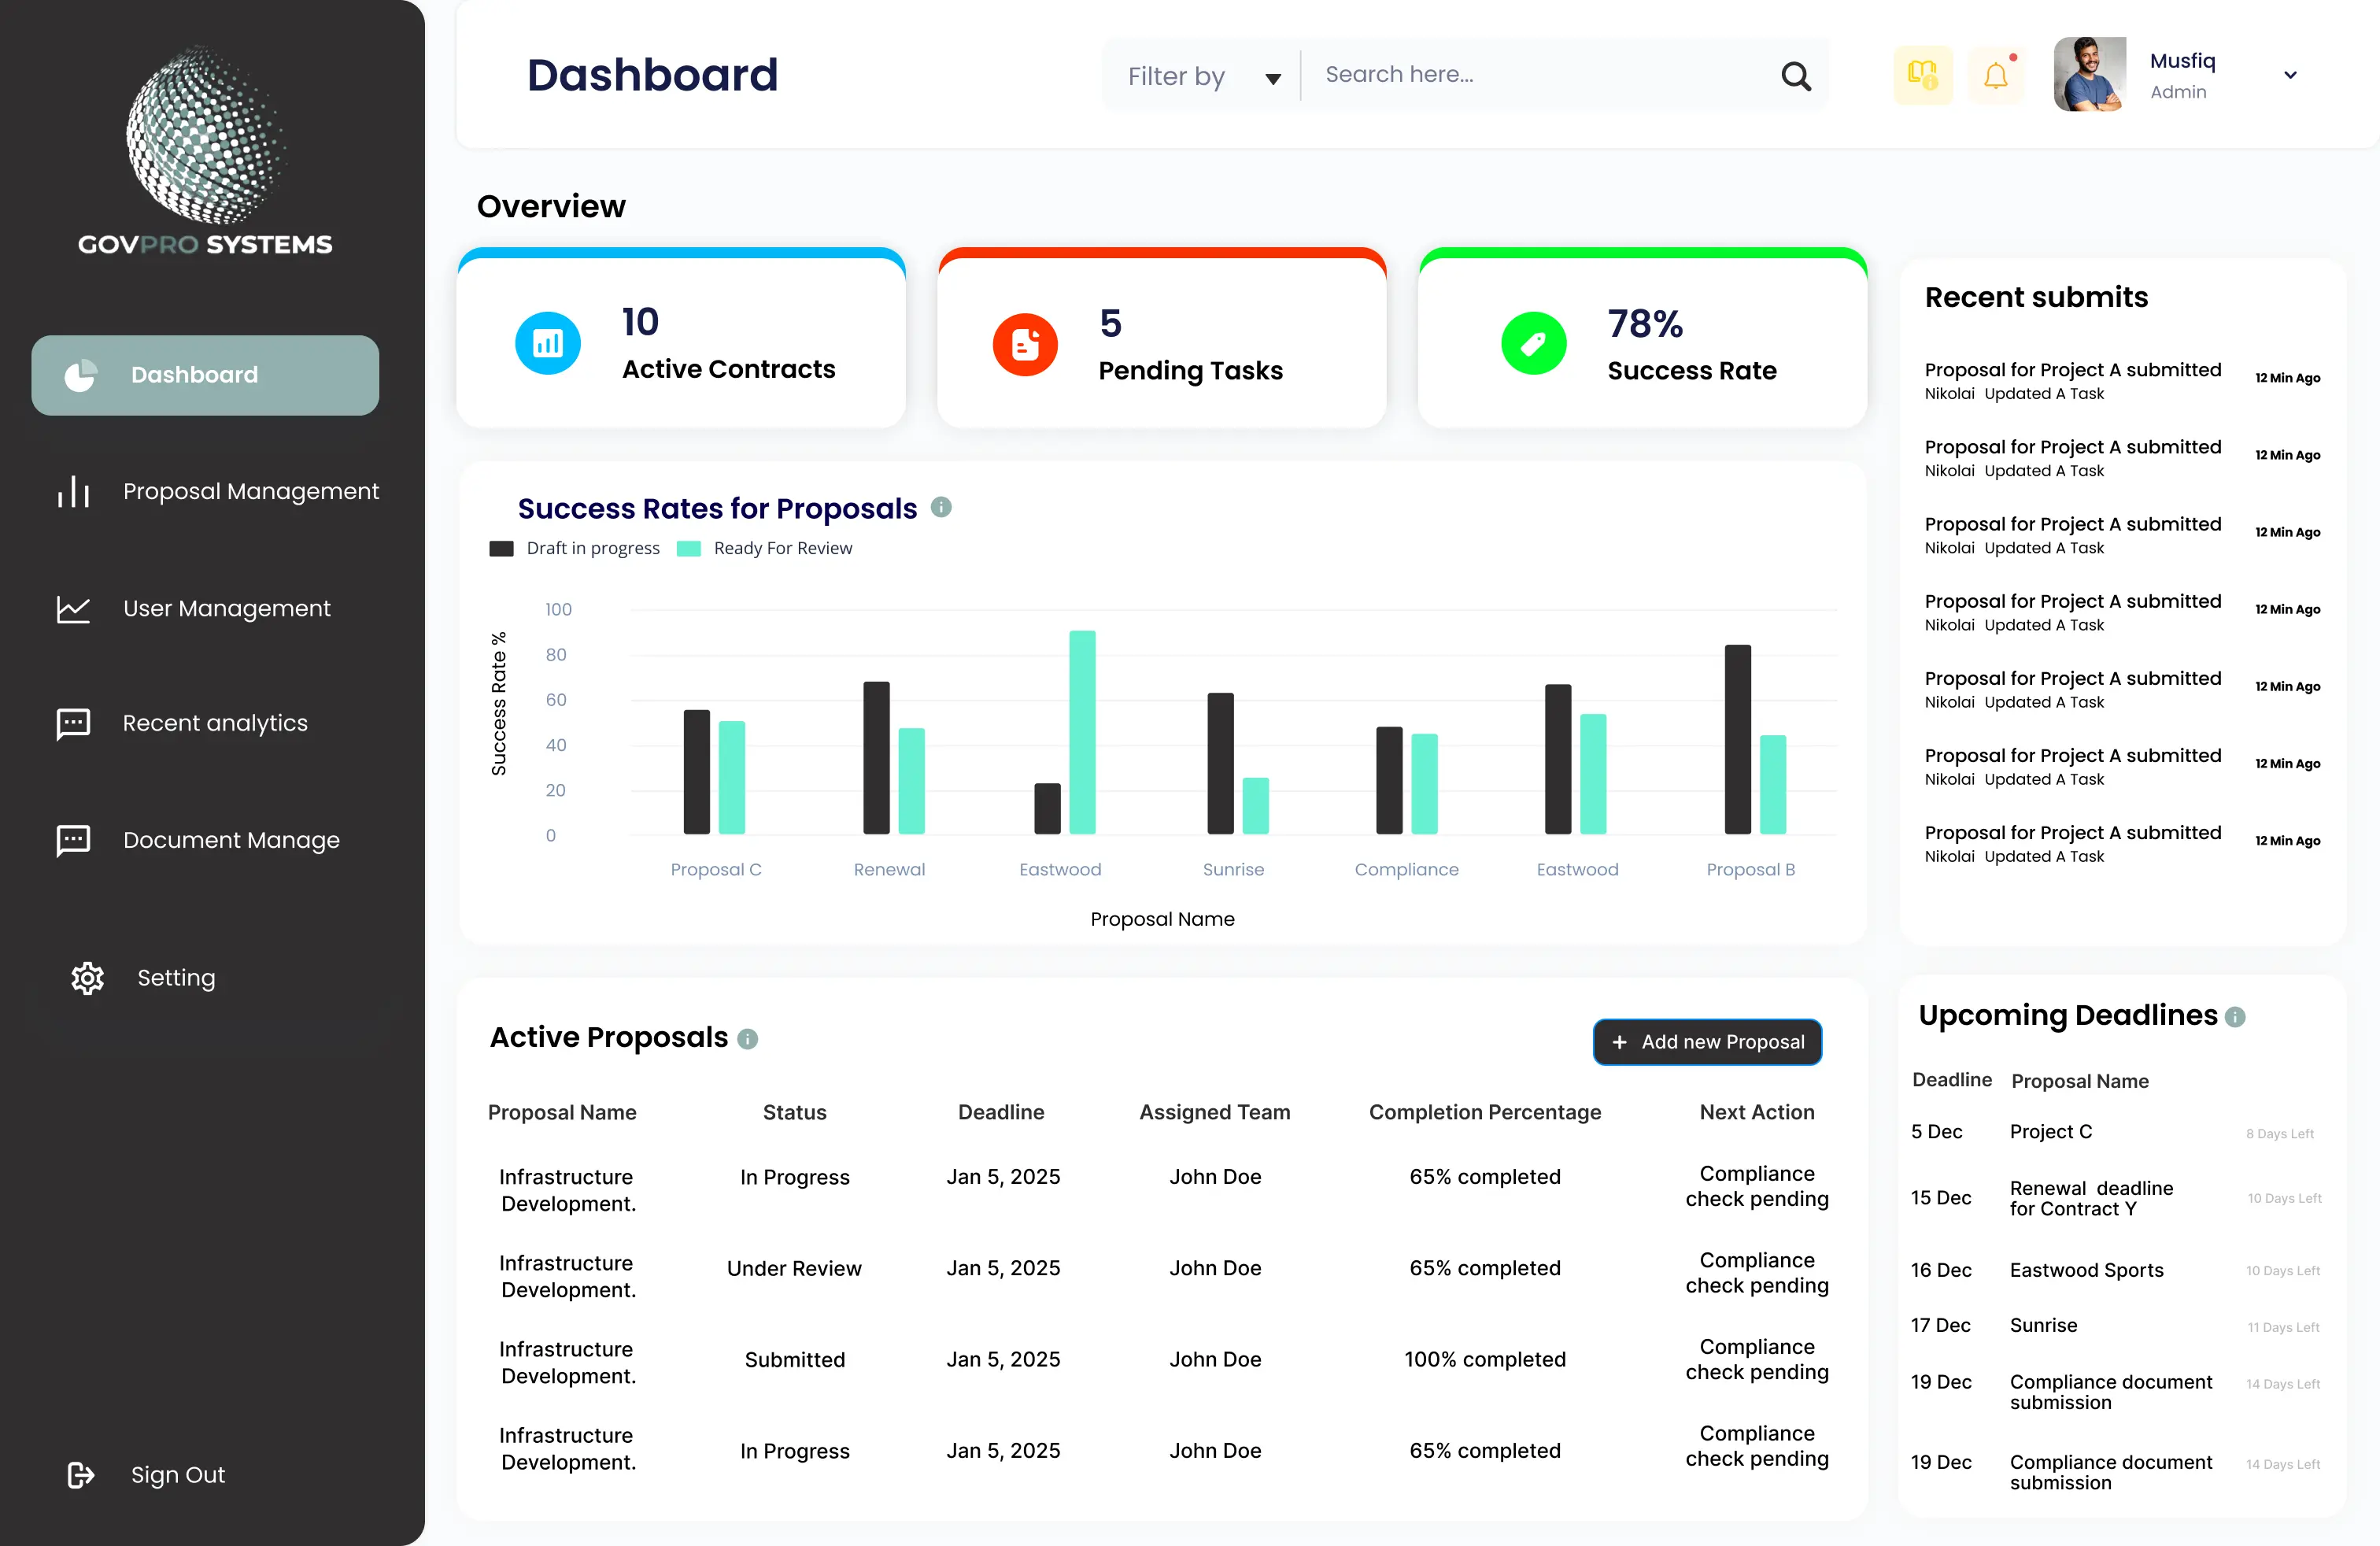Click the Sign Out arrow icon
2380x1546 pixels.
(x=81, y=1474)
